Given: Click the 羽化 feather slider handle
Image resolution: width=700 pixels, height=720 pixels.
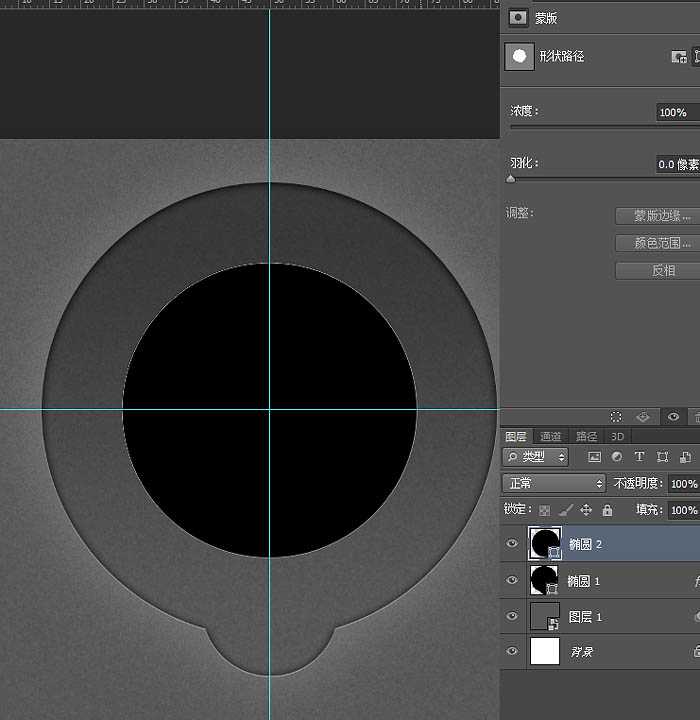Looking at the screenshot, I should click(511, 179).
